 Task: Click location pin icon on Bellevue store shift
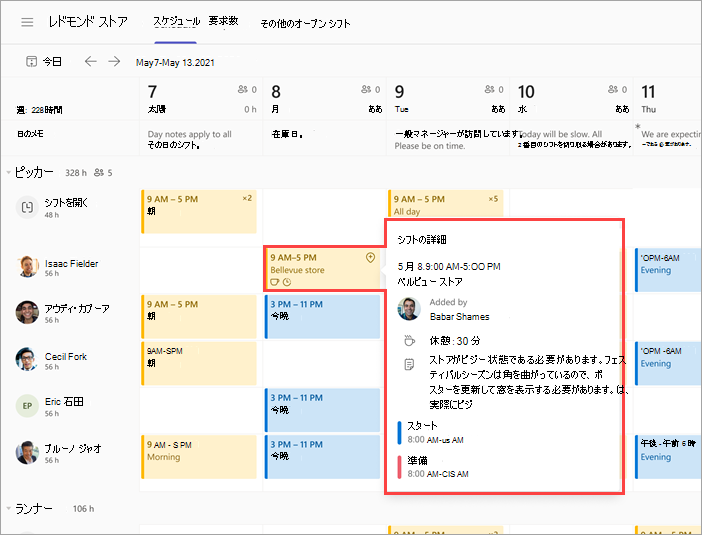point(370,257)
